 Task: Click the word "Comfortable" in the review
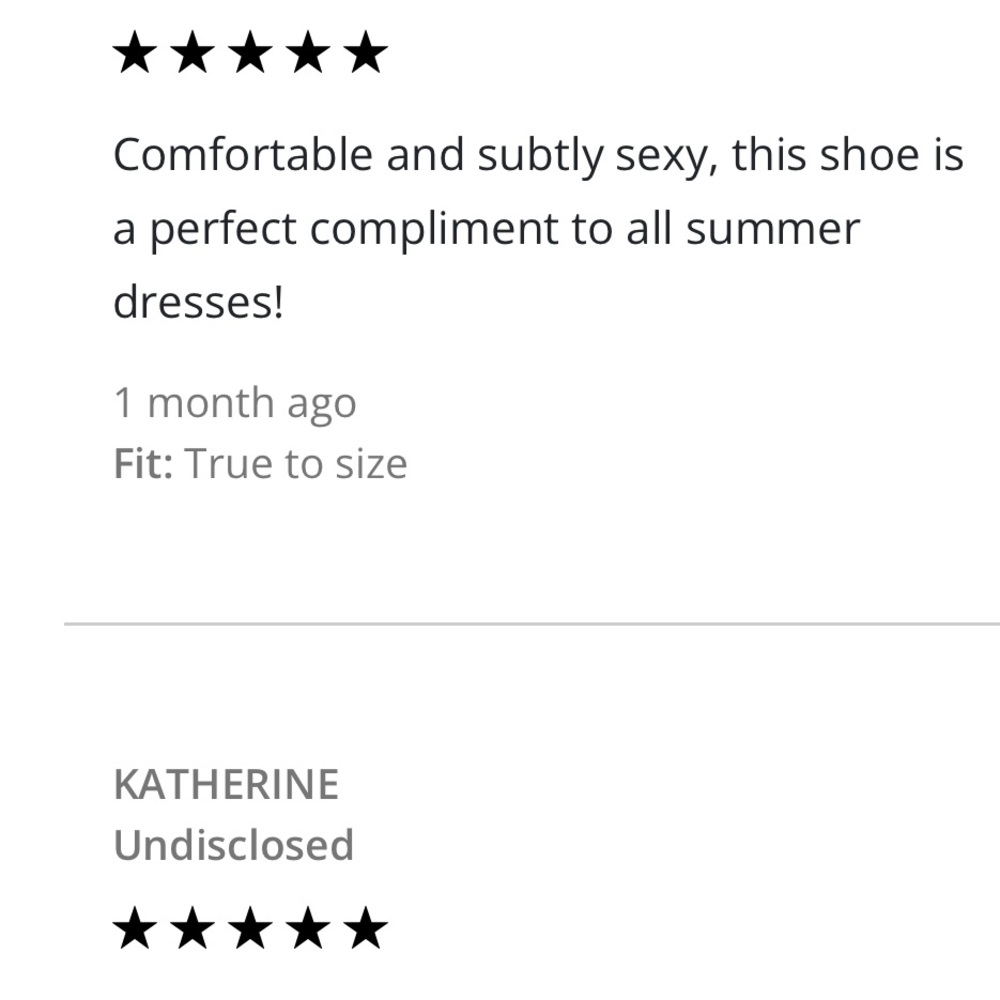pyautogui.click(x=243, y=155)
